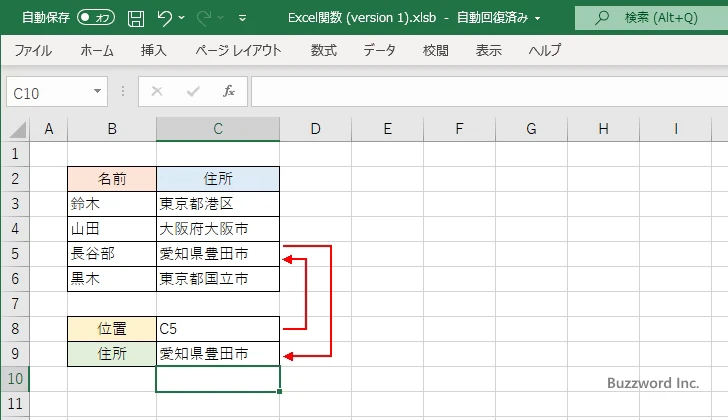
Task: Select the cell containing 東京都国立市
Action: click(x=218, y=279)
